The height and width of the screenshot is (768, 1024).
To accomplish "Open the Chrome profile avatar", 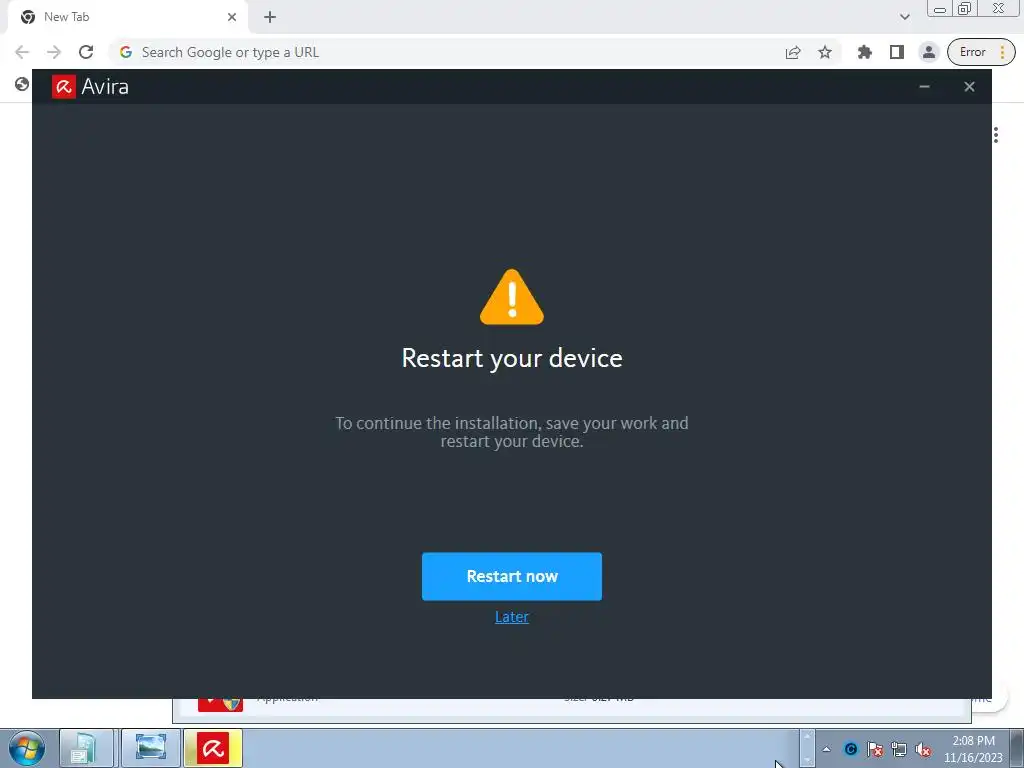I will pos(928,52).
